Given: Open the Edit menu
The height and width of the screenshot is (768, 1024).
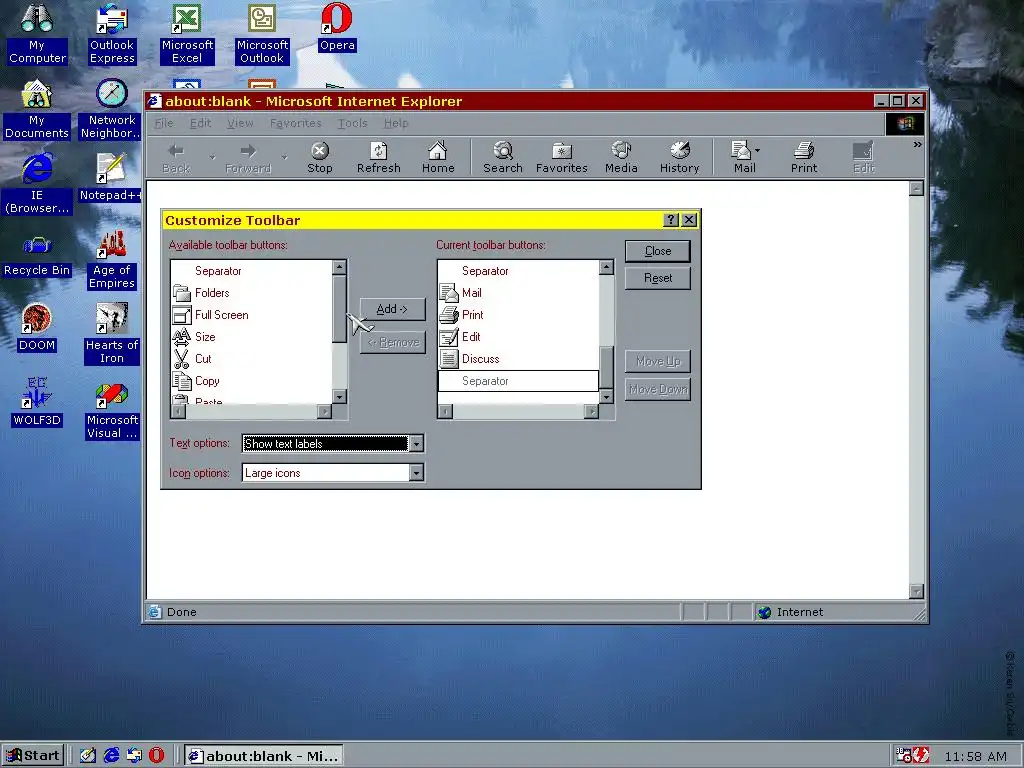Looking at the screenshot, I should tap(200, 123).
